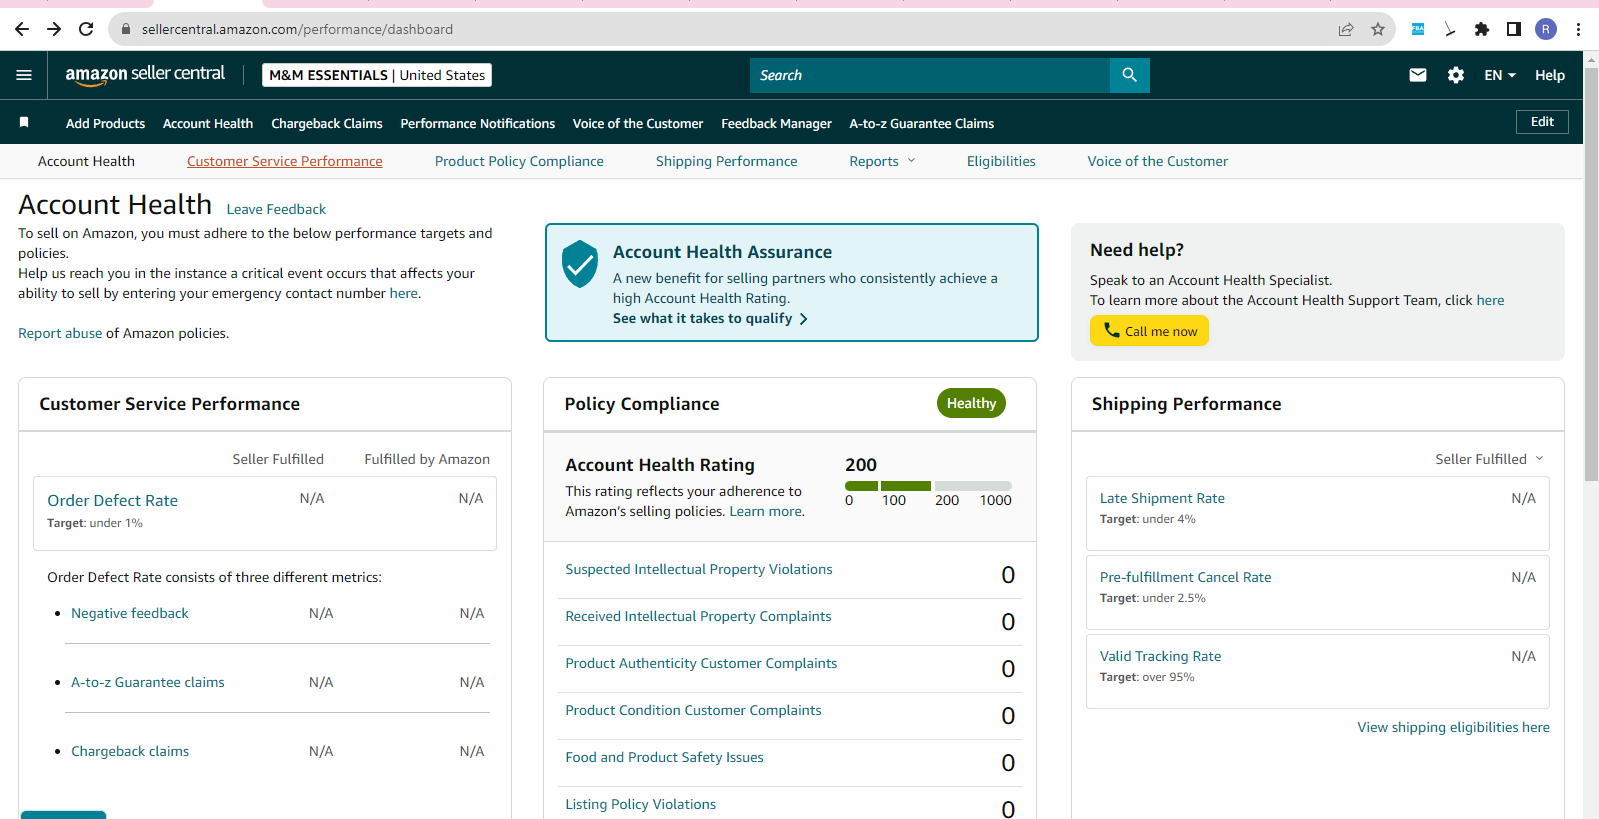Open the Eligibilities tab
This screenshot has width=1599, height=819.
click(x=1001, y=161)
